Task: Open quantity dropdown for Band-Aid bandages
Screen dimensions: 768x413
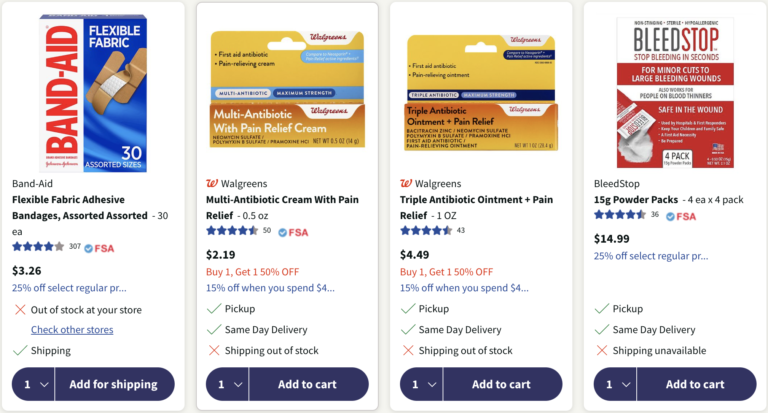Action: (x=34, y=384)
